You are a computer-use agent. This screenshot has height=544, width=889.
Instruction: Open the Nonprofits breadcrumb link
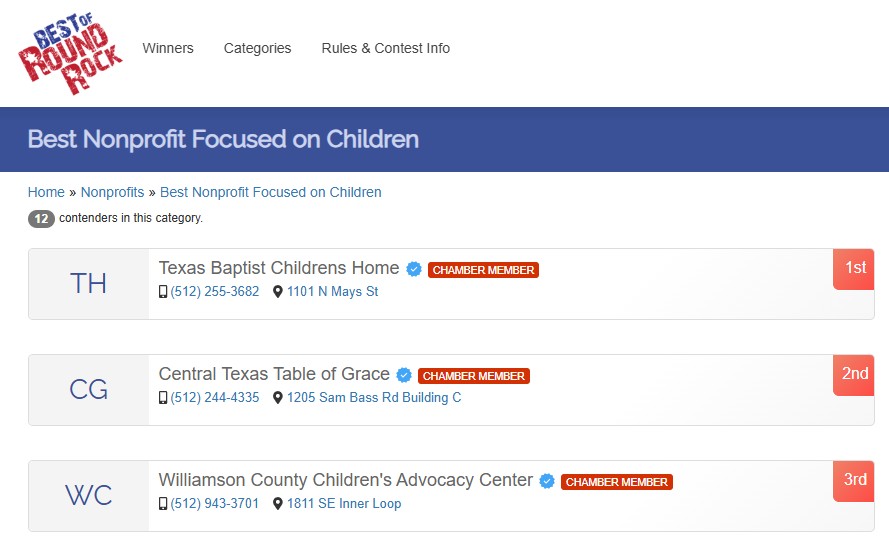(x=113, y=192)
